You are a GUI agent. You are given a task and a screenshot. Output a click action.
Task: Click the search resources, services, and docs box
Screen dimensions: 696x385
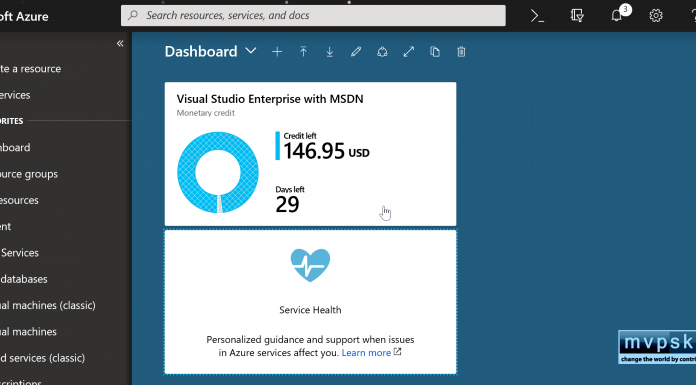(x=313, y=16)
